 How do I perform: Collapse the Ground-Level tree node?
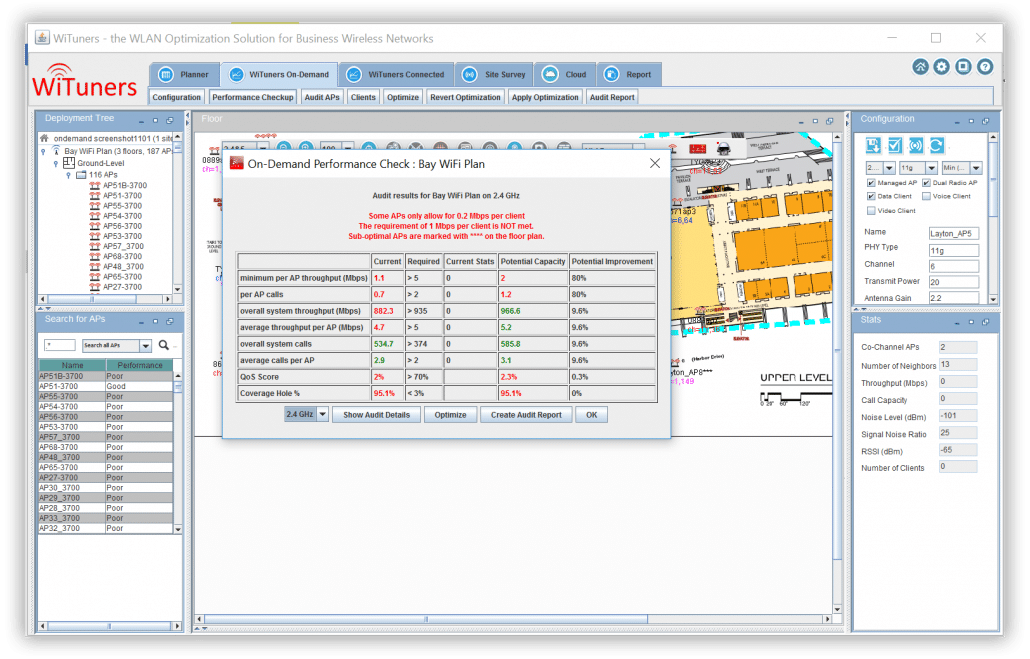[x=56, y=164]
